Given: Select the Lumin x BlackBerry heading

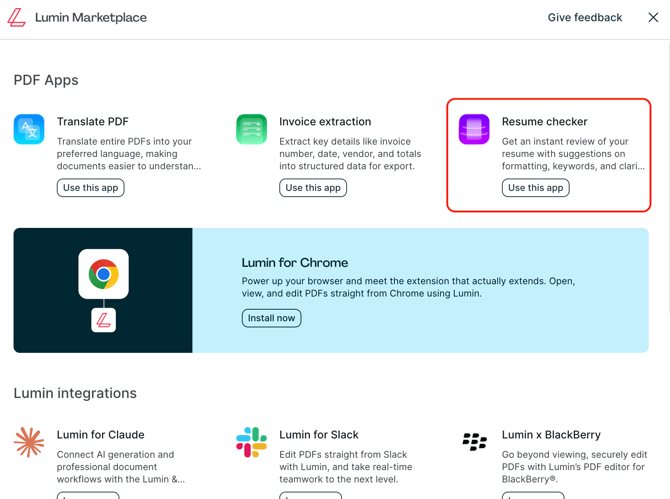Looking at the screenshot, I should 551,435.
